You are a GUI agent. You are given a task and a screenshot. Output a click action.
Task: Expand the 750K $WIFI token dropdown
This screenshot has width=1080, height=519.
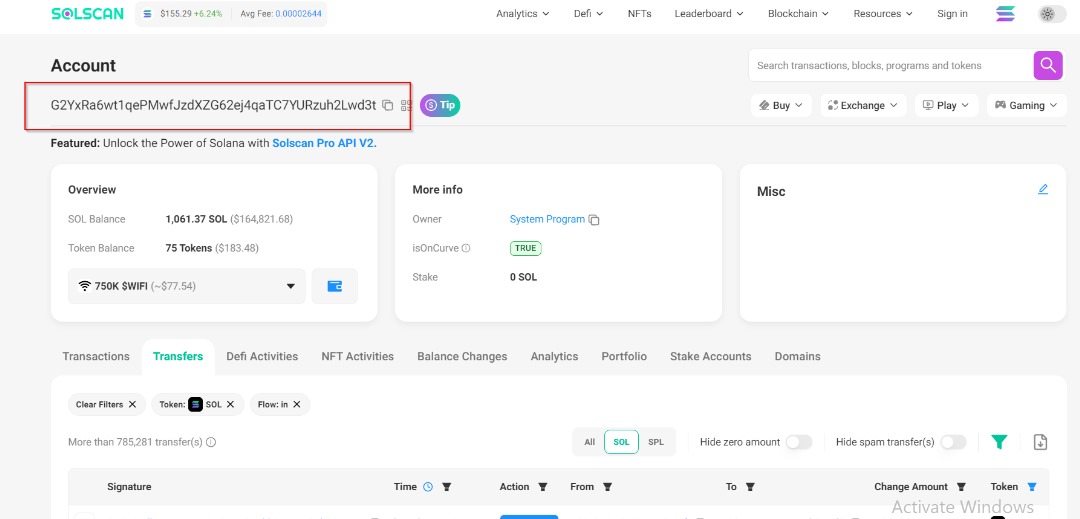coord(187,286)
